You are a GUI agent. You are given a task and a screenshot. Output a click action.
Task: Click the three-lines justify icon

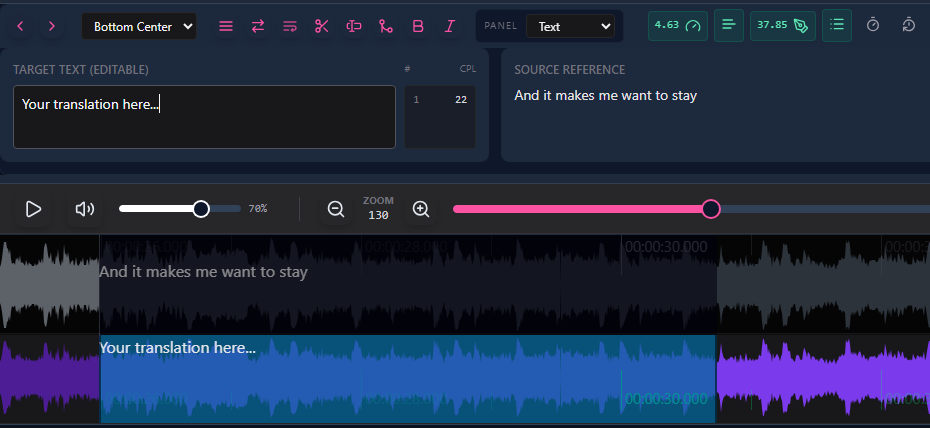pyautogui.click(x=226, y=26)
